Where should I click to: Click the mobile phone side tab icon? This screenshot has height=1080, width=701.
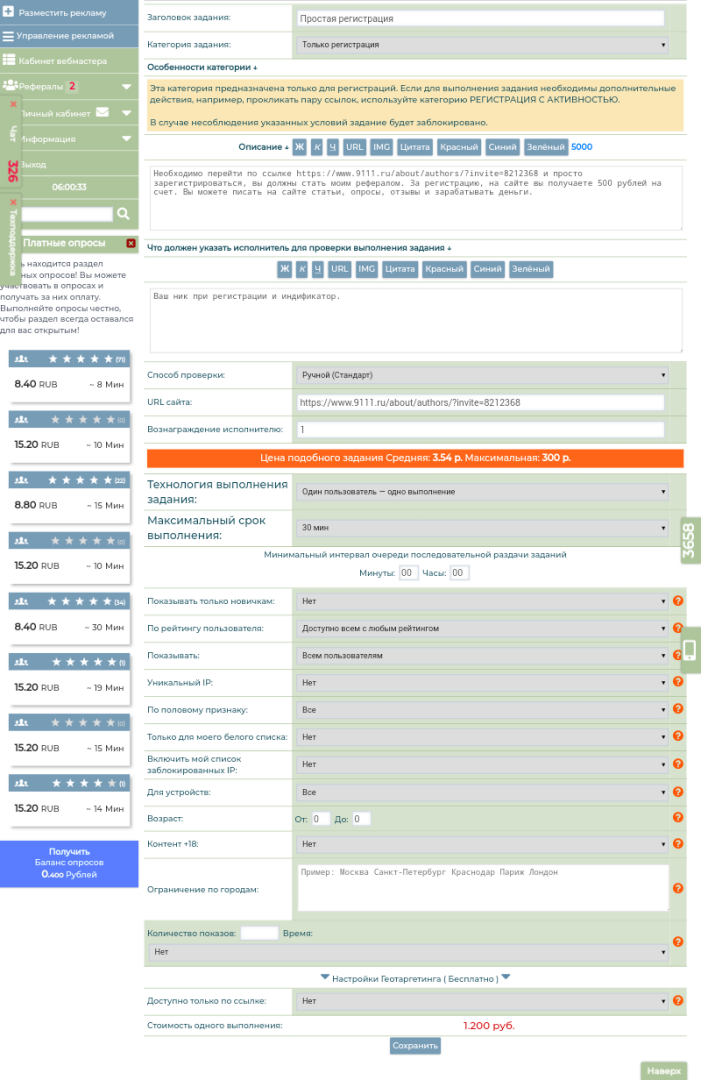tap(690, 651)
